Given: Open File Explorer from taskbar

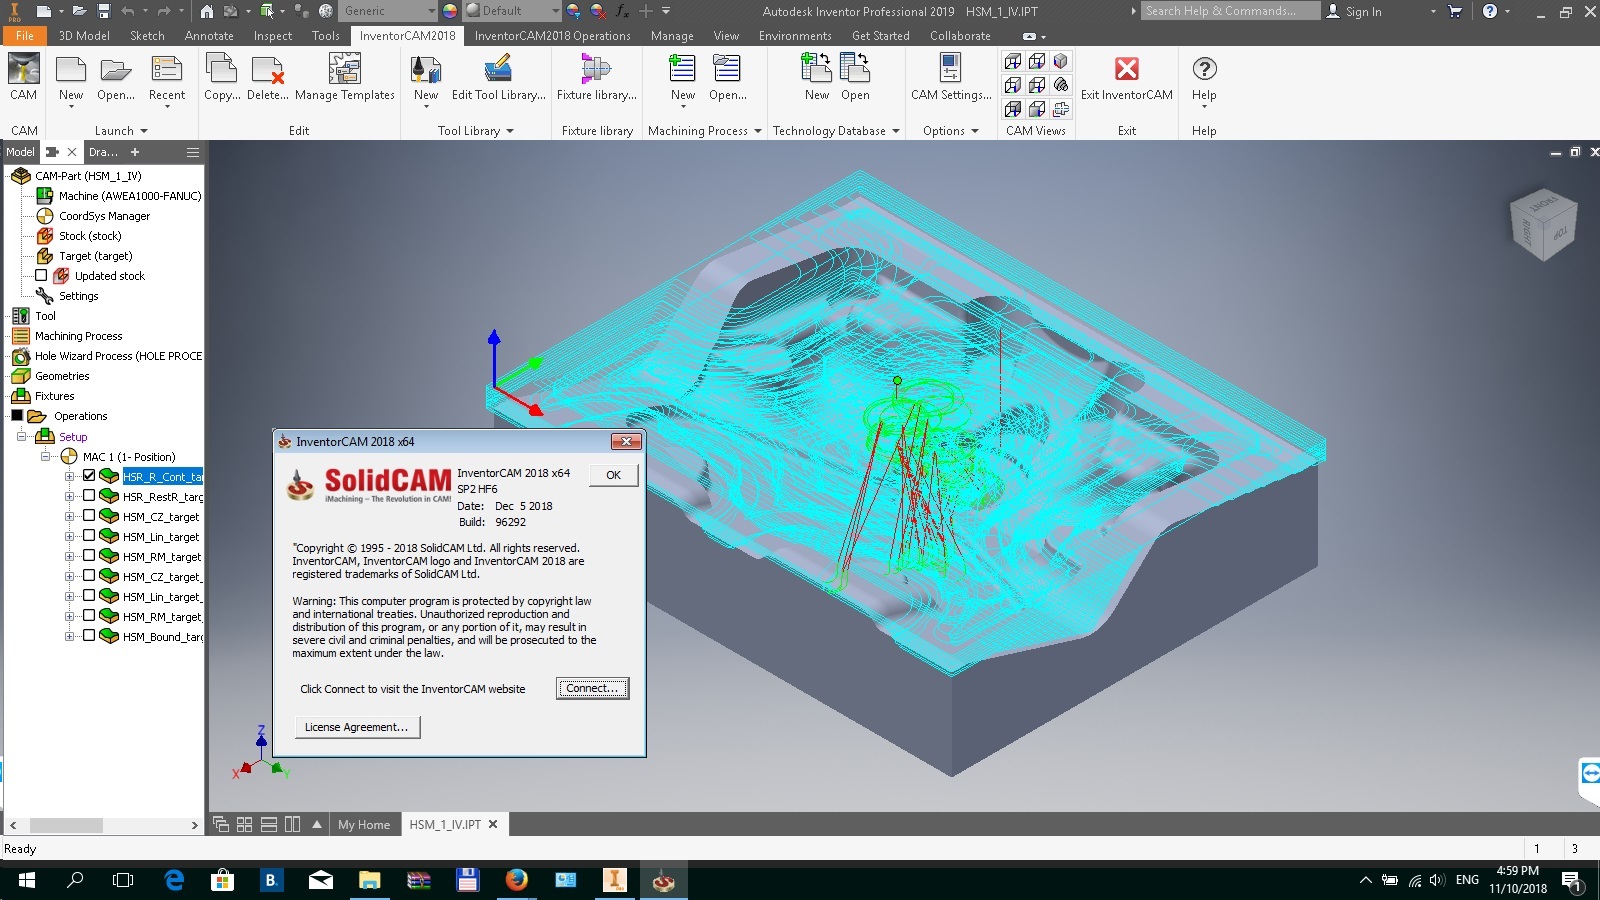Looking at the screenshot, I should [x=369, y=880].
